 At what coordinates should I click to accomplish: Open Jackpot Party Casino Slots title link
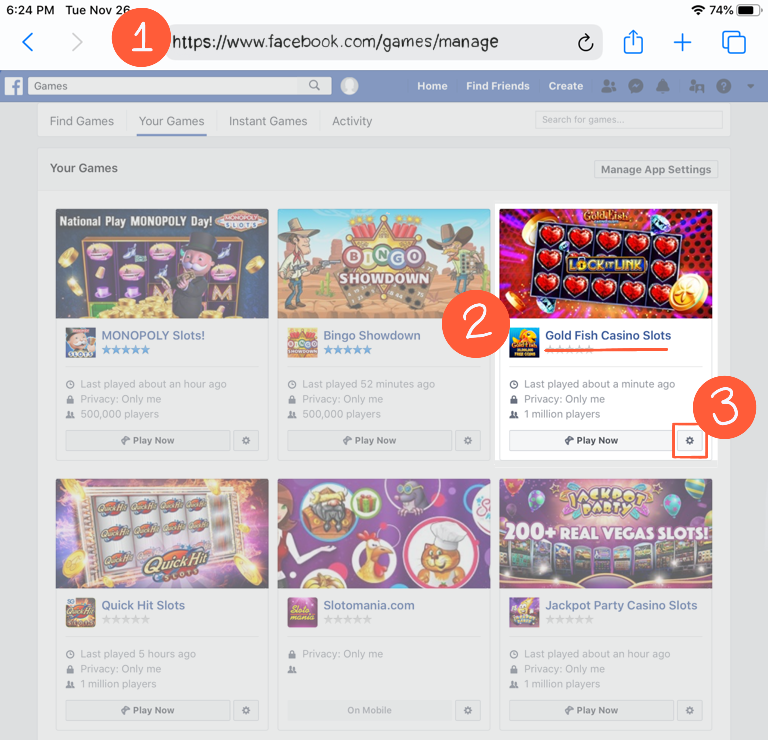(x=621, y=605)
